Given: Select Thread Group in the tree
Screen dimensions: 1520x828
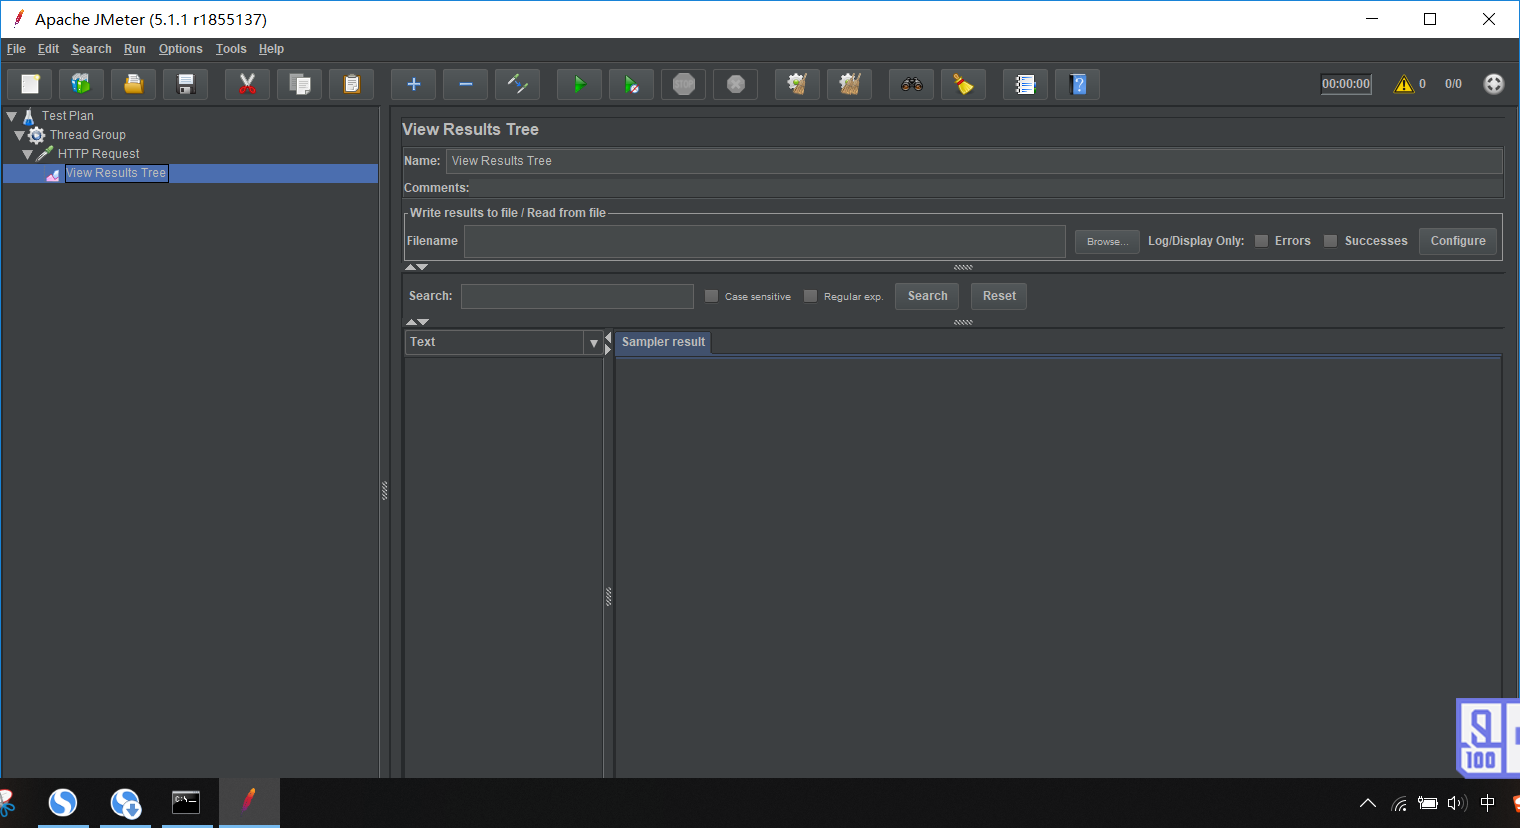Looking at the screenshot, I should click(88, 135).
